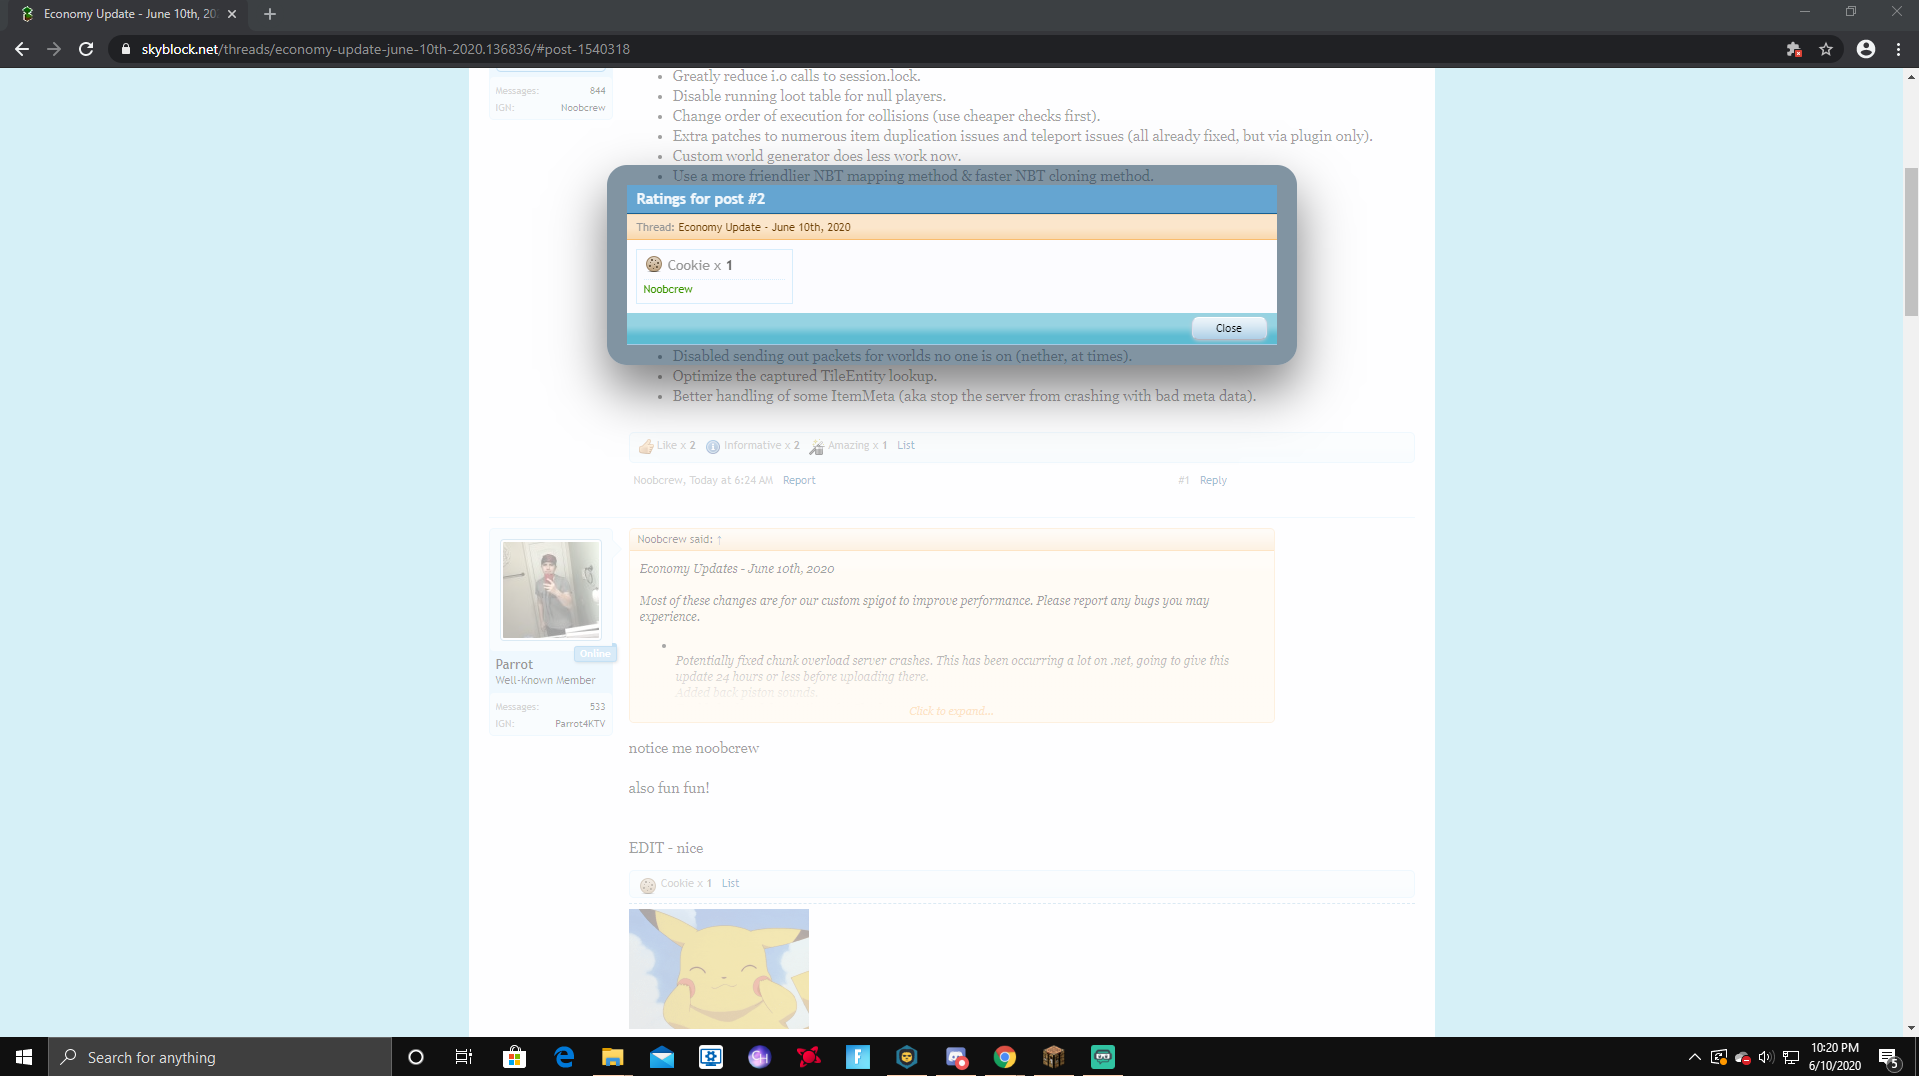Screen dimensions: 1919x1076
Task: Open File Explorer from taskbar
Action: [x=612, y=1057]
